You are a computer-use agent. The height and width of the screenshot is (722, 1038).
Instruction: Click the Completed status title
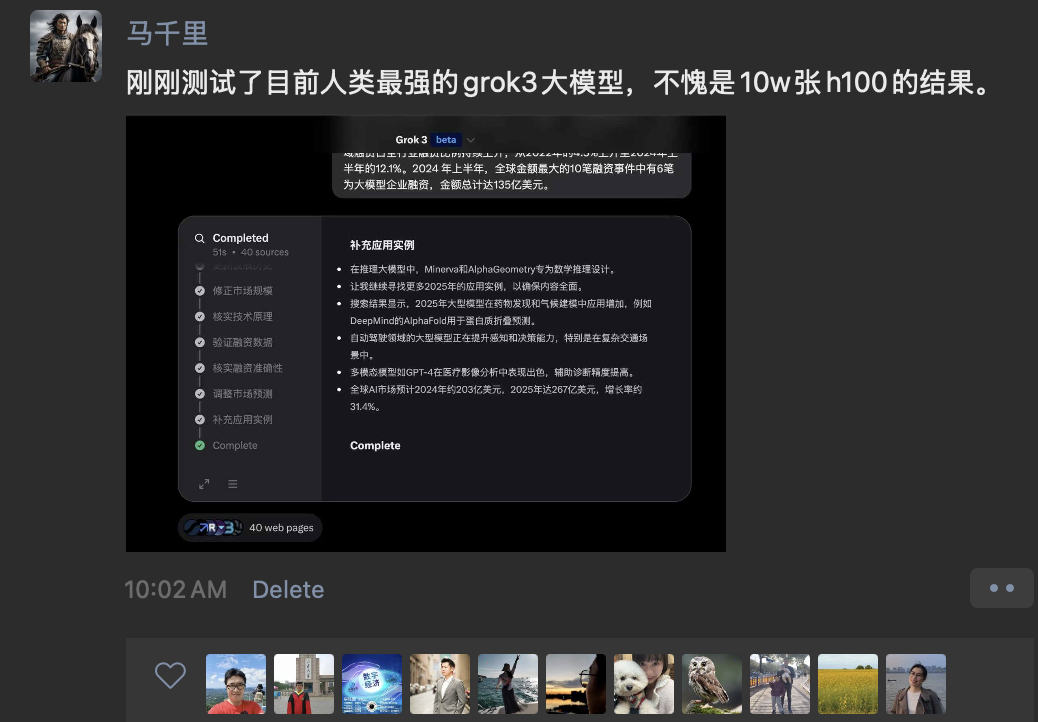240,238
